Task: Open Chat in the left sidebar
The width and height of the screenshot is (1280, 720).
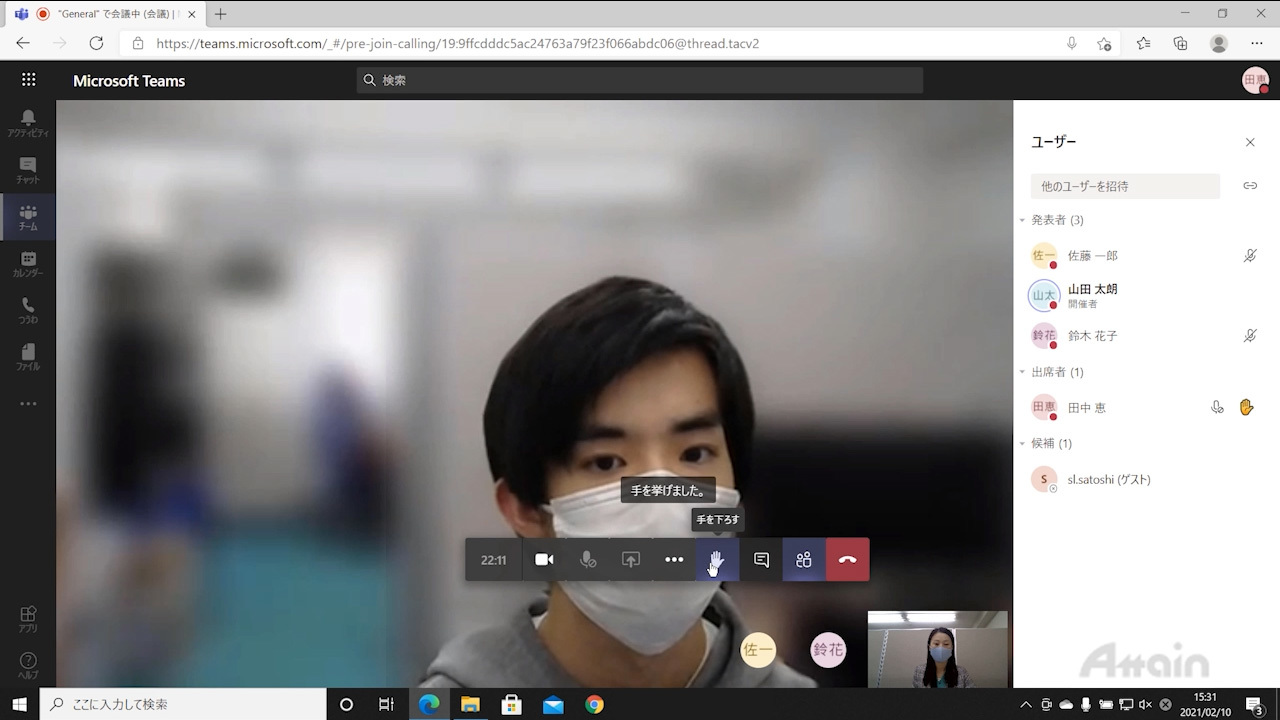Action: coord(28,170)
